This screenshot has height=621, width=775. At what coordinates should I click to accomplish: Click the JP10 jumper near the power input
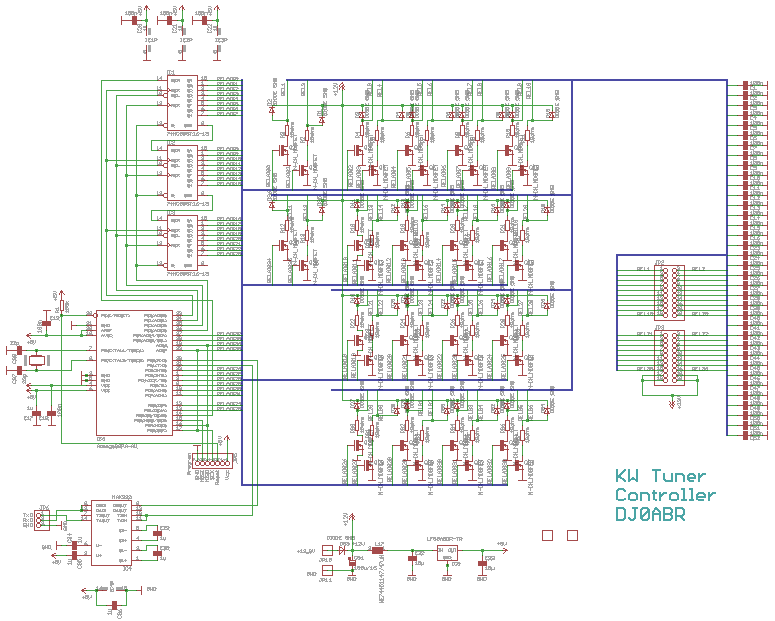327,551
